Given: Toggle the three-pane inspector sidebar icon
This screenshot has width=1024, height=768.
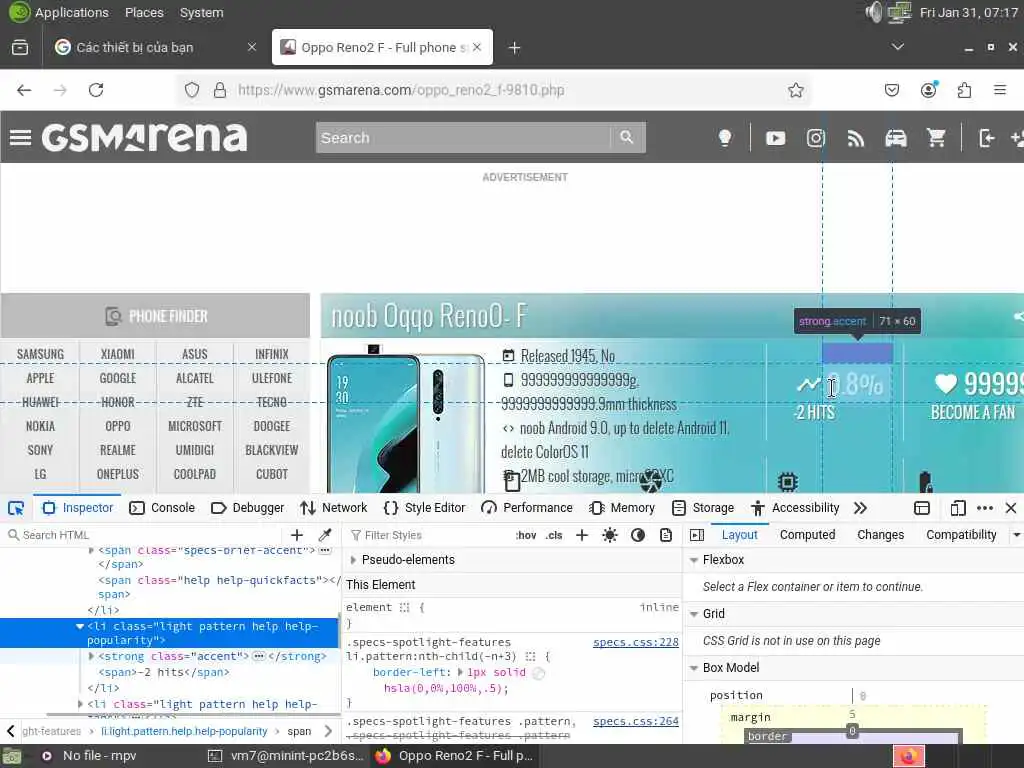Looking at the screenshot, I should pyautogui.click(x=697, y=535).
